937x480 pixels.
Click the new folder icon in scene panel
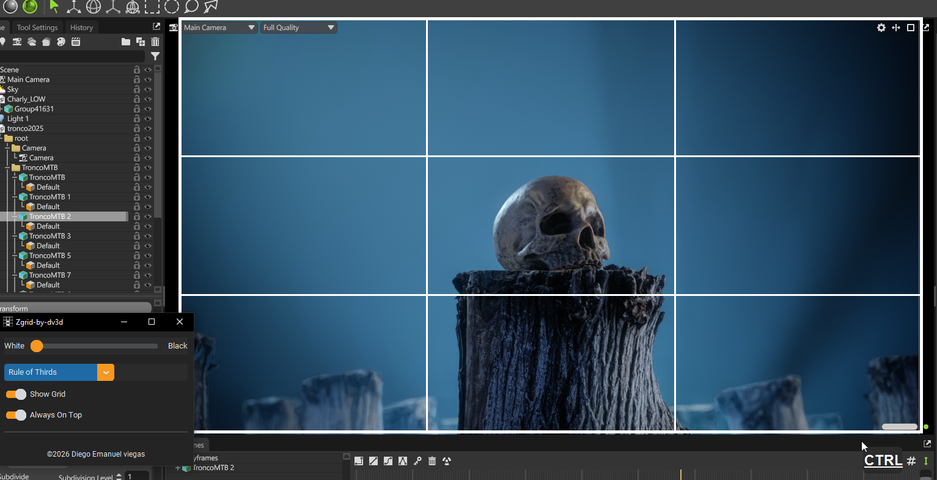click(125, 42)
